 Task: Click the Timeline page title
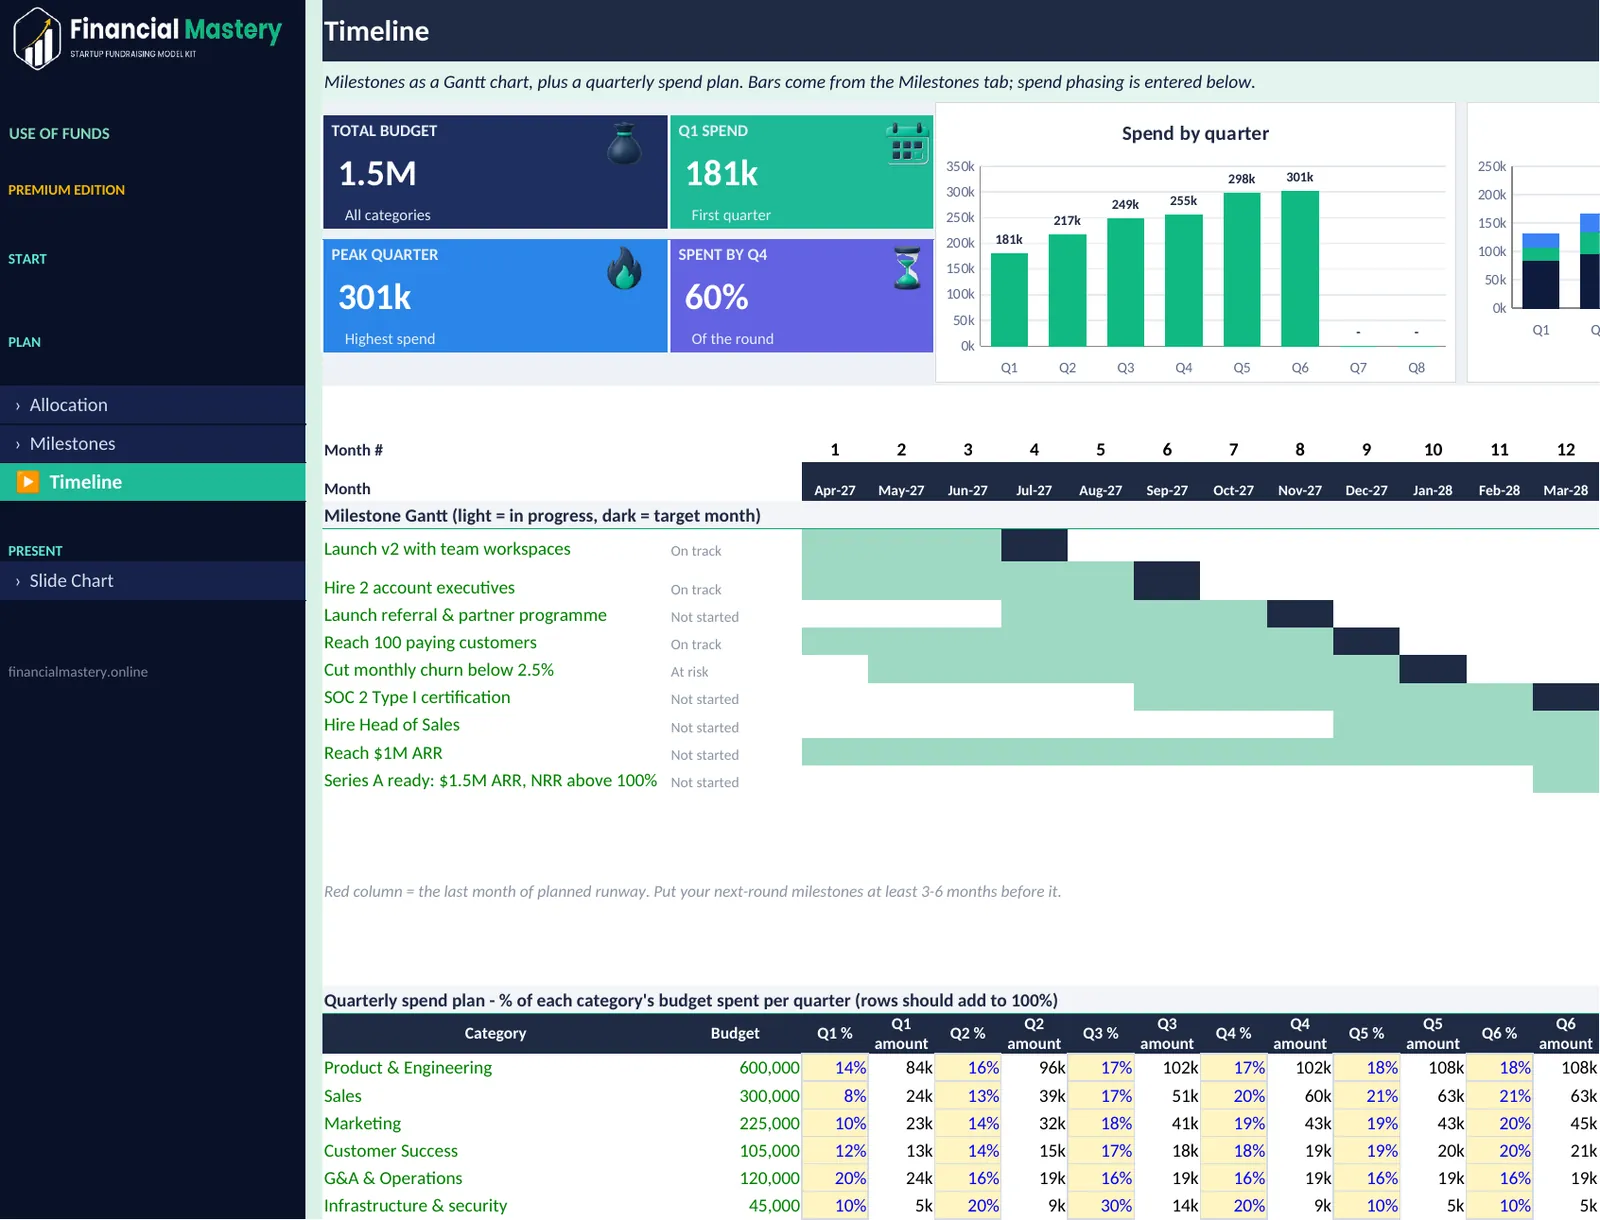(377, 31)
